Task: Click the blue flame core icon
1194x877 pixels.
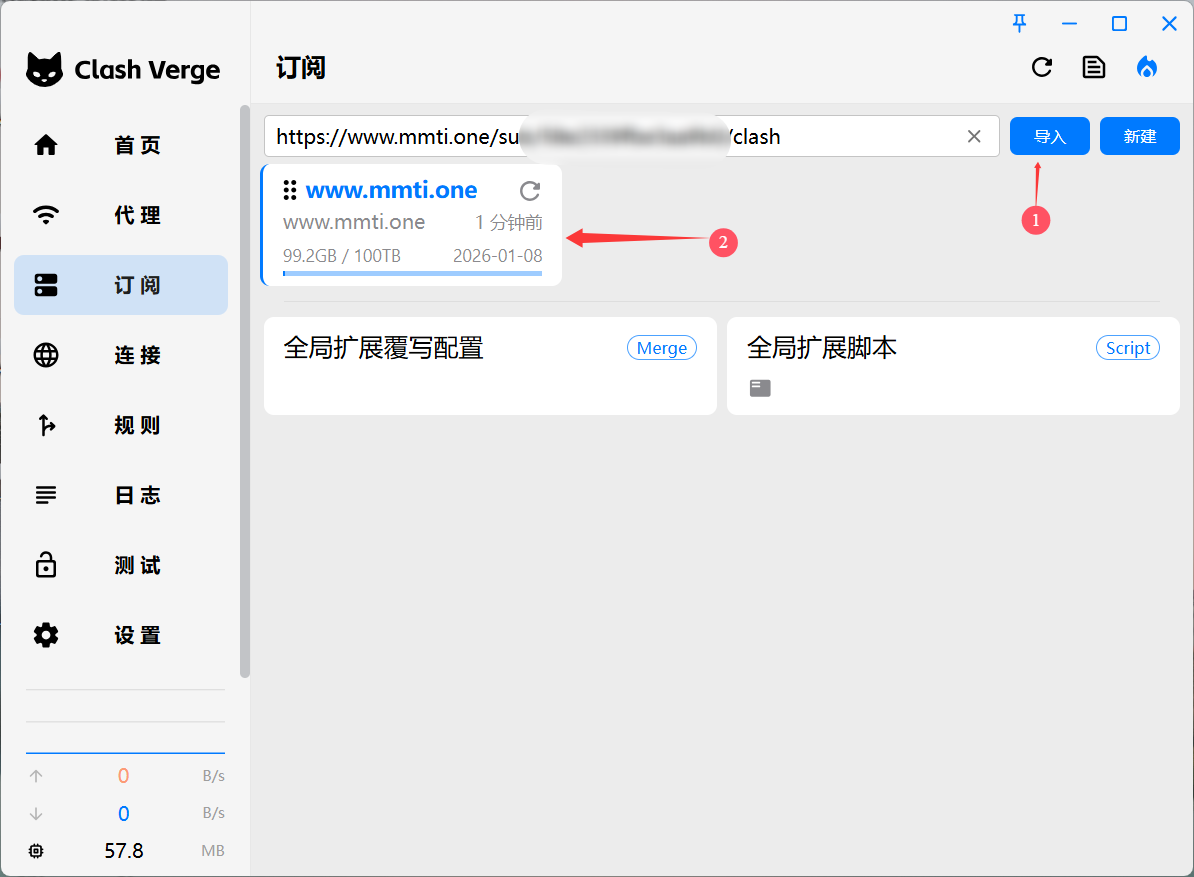Action: (1147, 67)
